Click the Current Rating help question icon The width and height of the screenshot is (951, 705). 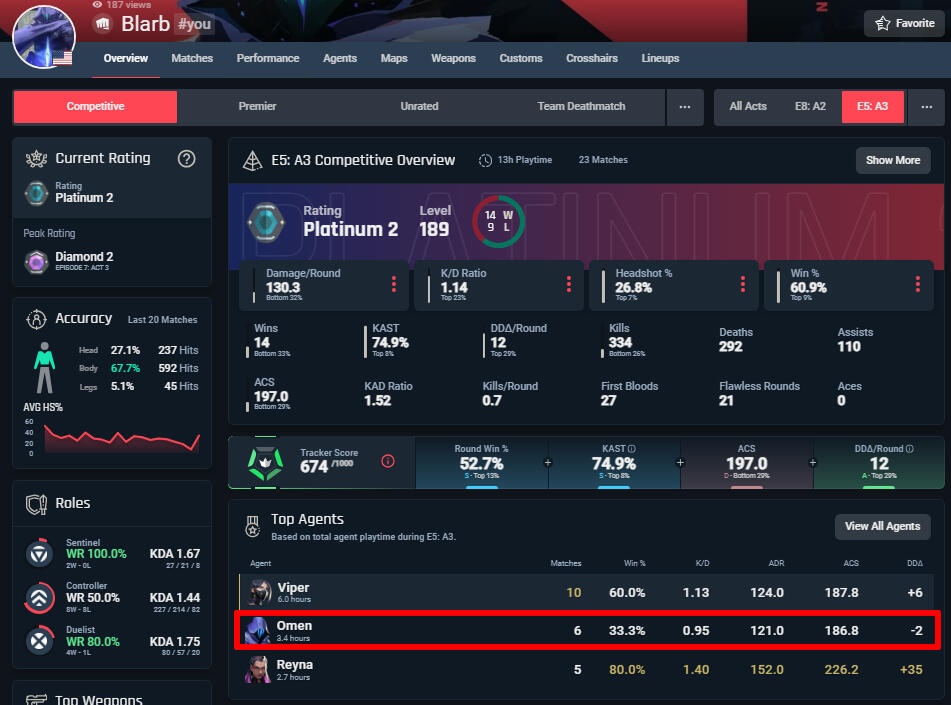pos(186,158)
